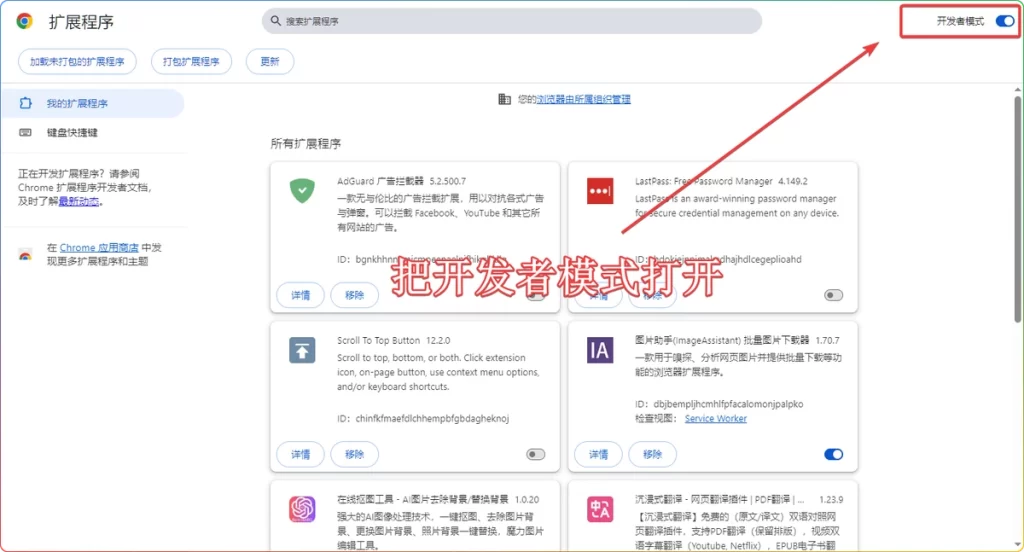Open 详情 for Scroll To Top Button

[x=300, y=455]
